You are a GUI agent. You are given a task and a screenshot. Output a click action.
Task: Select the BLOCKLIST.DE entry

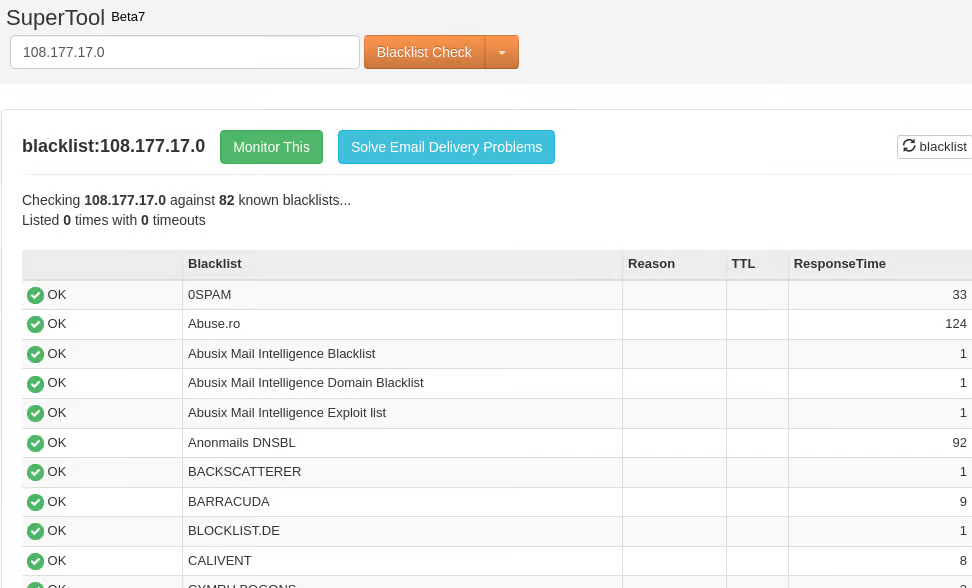[234, 531]
